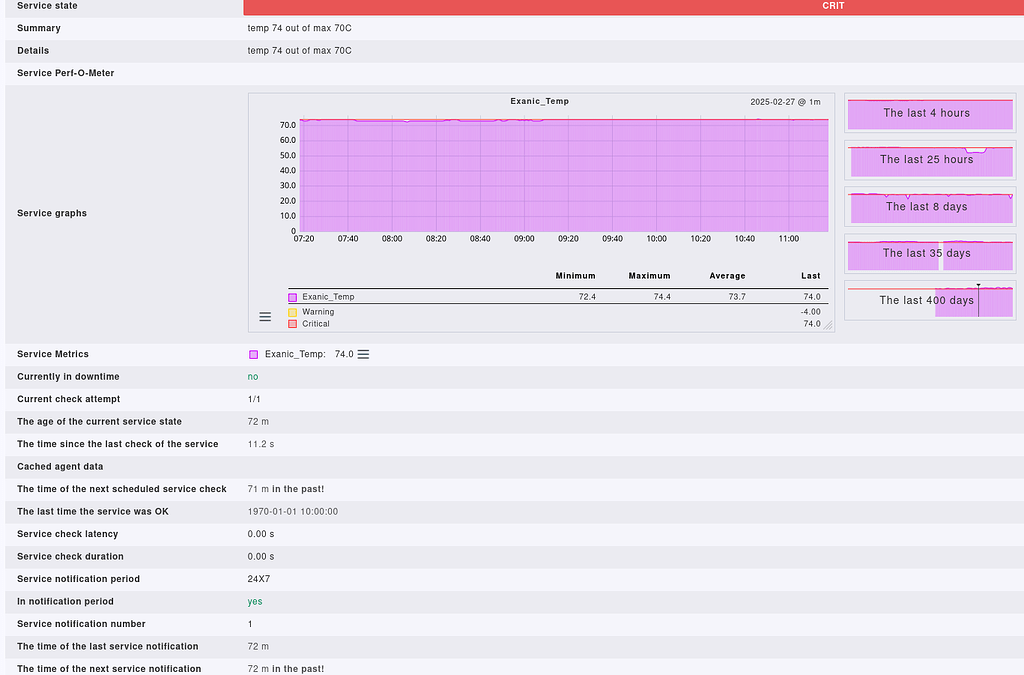Open the graph hamburger menu icon
Screen dimensions: 1024x675
coord(265,317)
